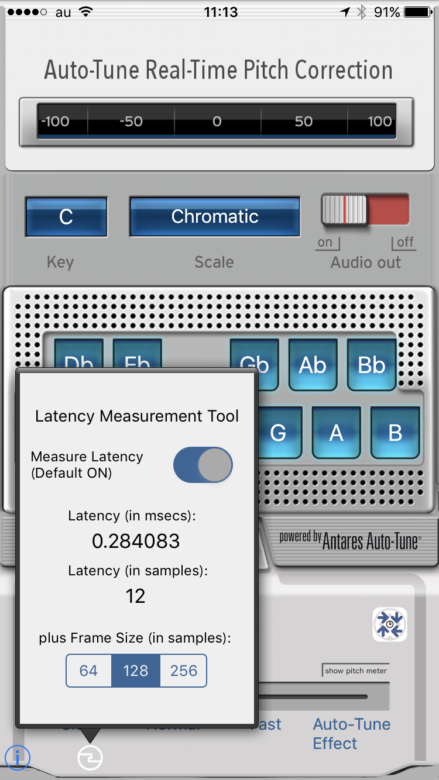Toggle the Measure Latency switch

pyautogui.click(x=203, y=465)
